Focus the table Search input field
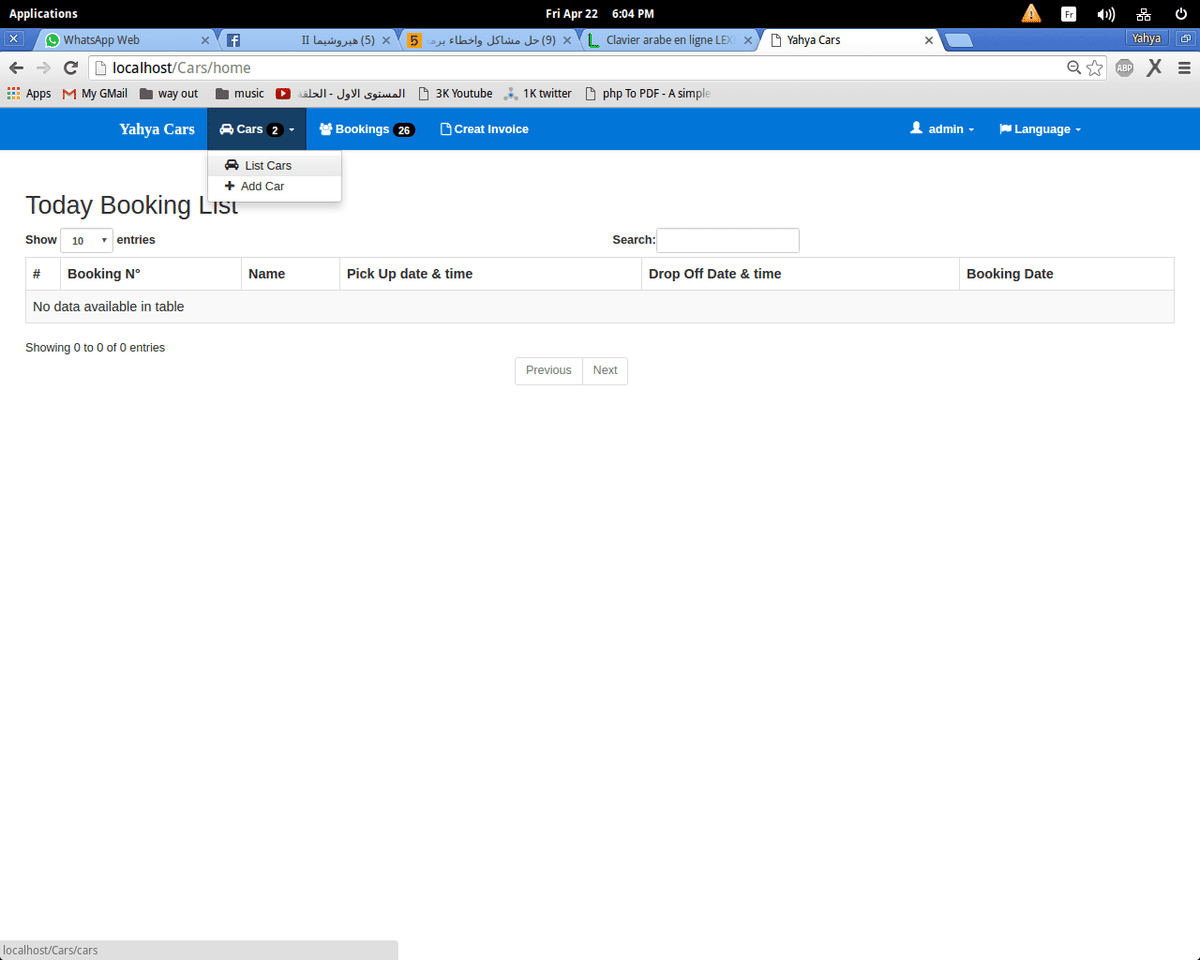This screenshot has height=960, width=1200. point(727,240)
